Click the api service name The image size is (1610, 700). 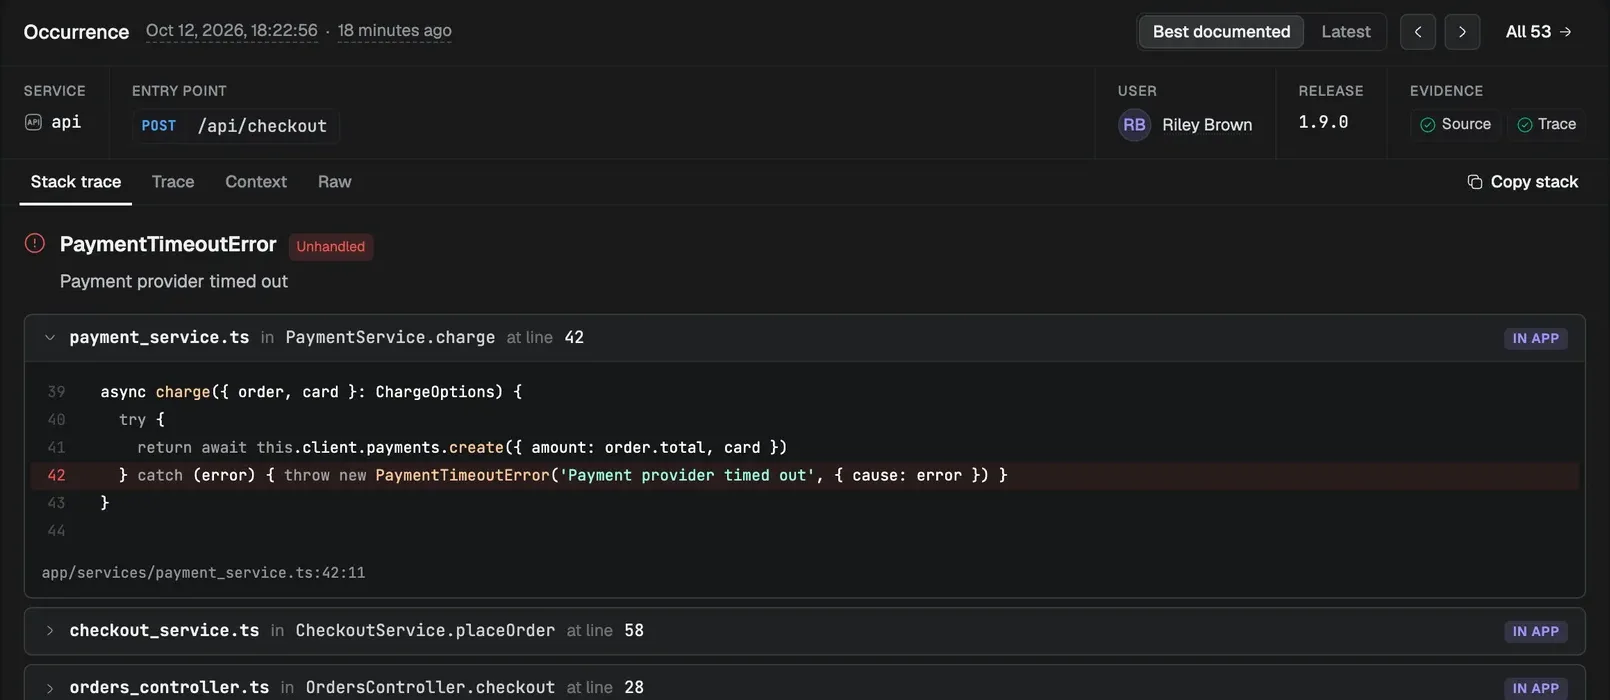[66, 122]
